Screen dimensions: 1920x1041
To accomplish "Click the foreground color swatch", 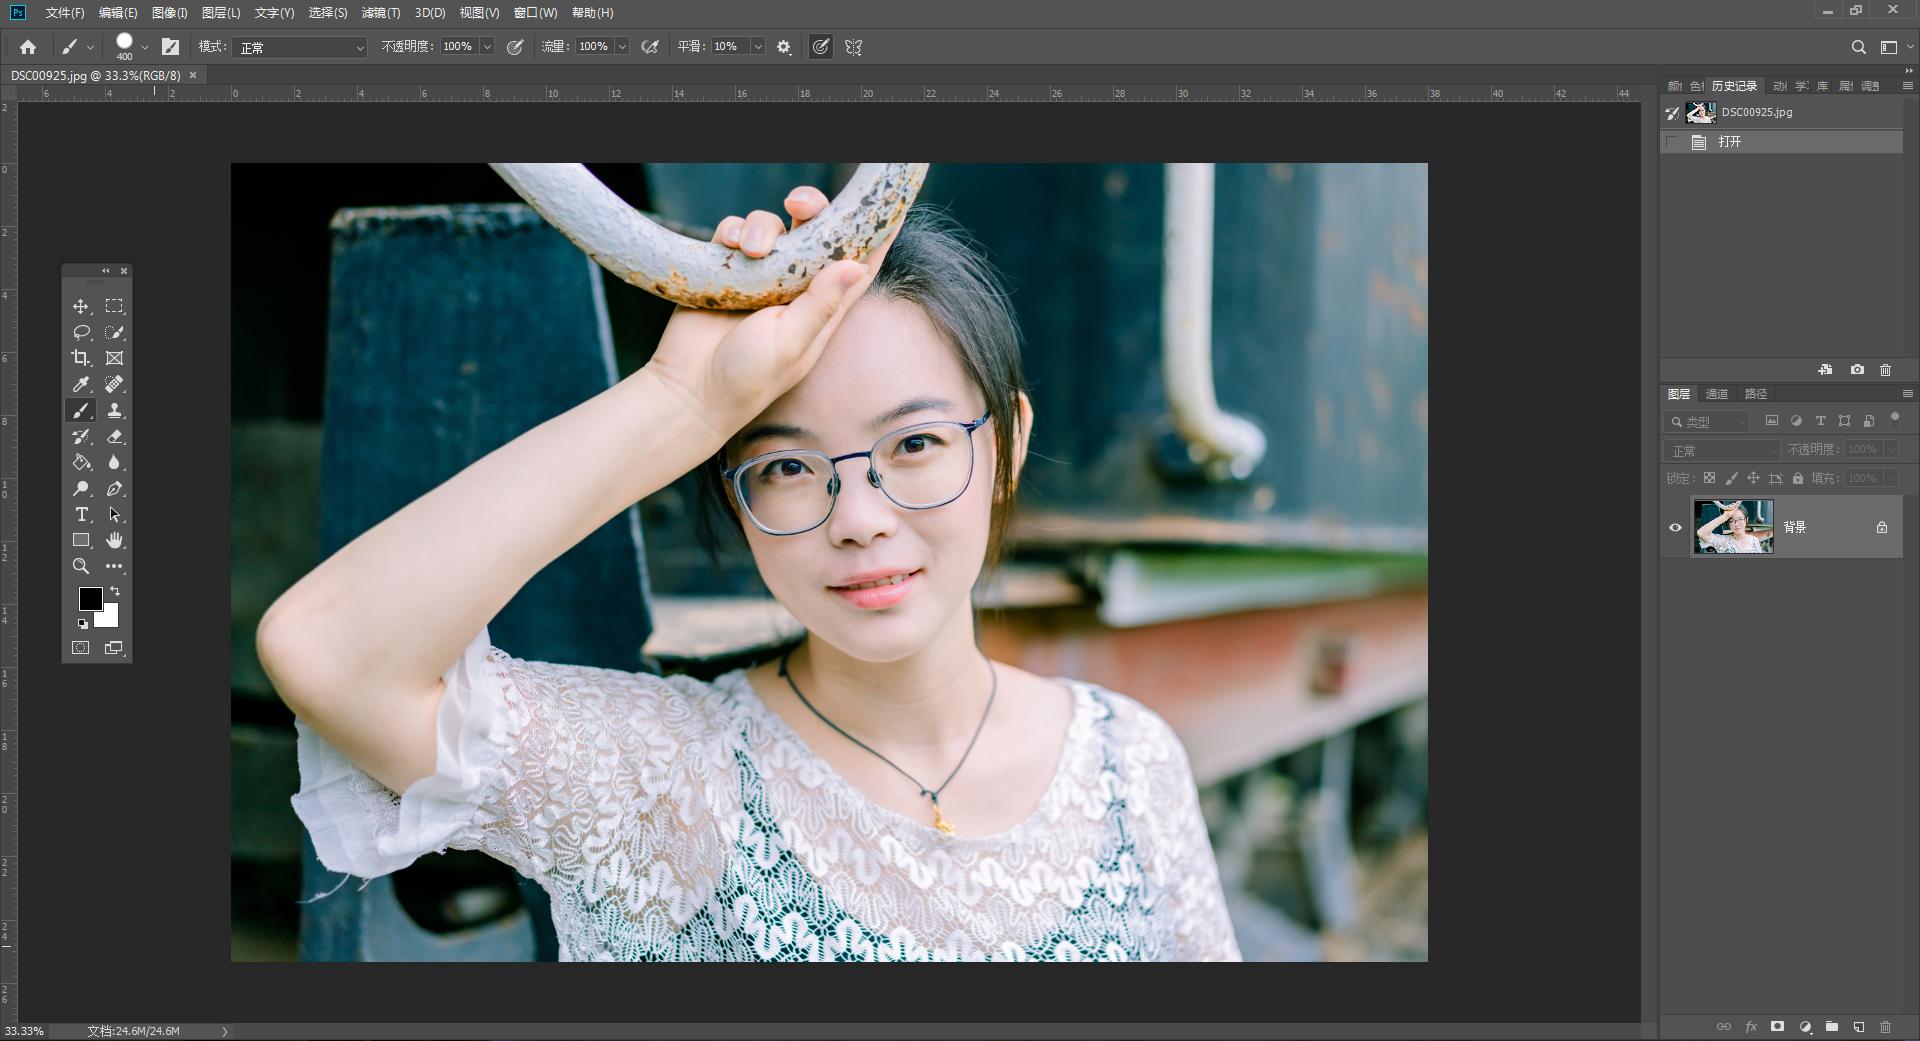I will tap(89, 597).
